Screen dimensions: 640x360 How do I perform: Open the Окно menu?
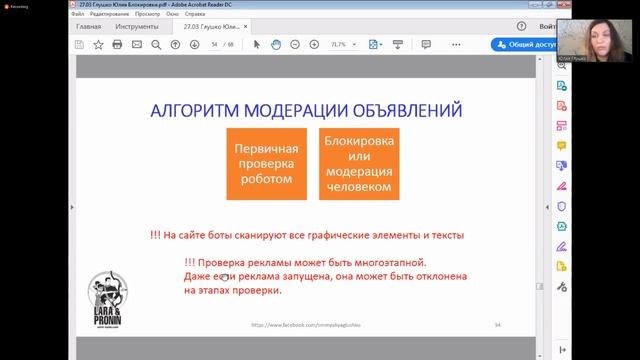[172, 14]
